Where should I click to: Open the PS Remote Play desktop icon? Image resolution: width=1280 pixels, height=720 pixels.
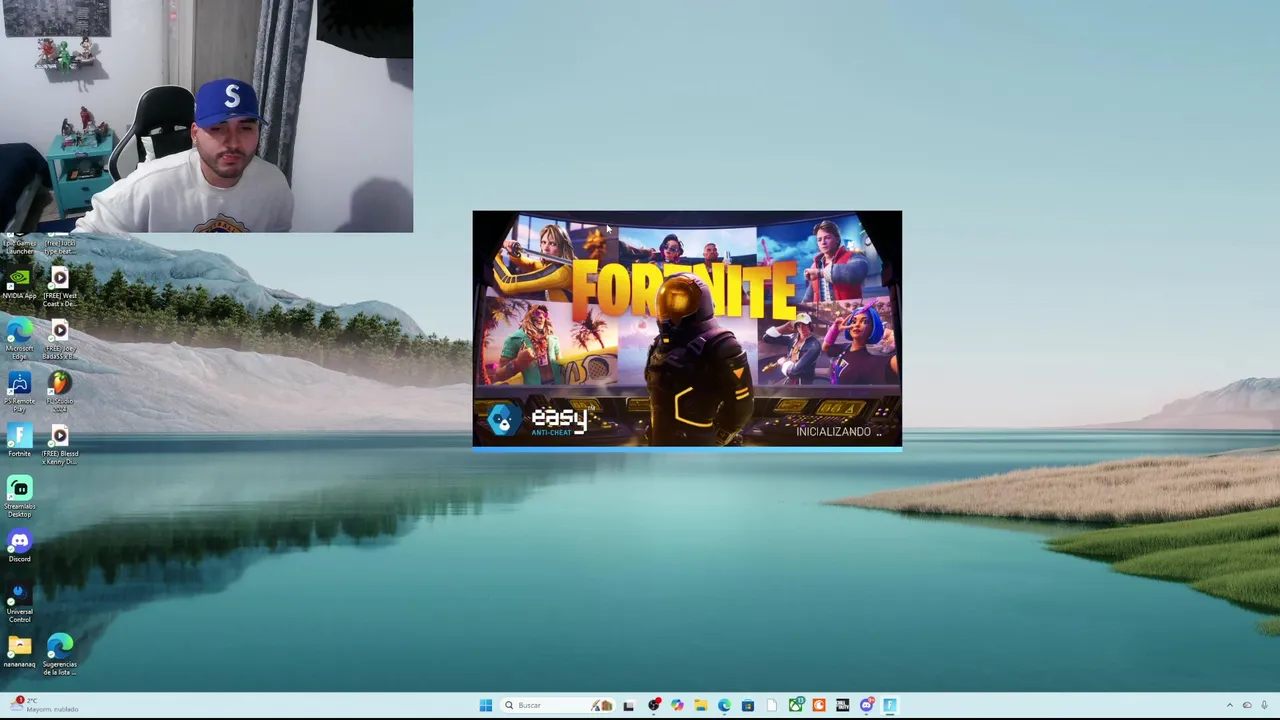(x=19, y=390)
